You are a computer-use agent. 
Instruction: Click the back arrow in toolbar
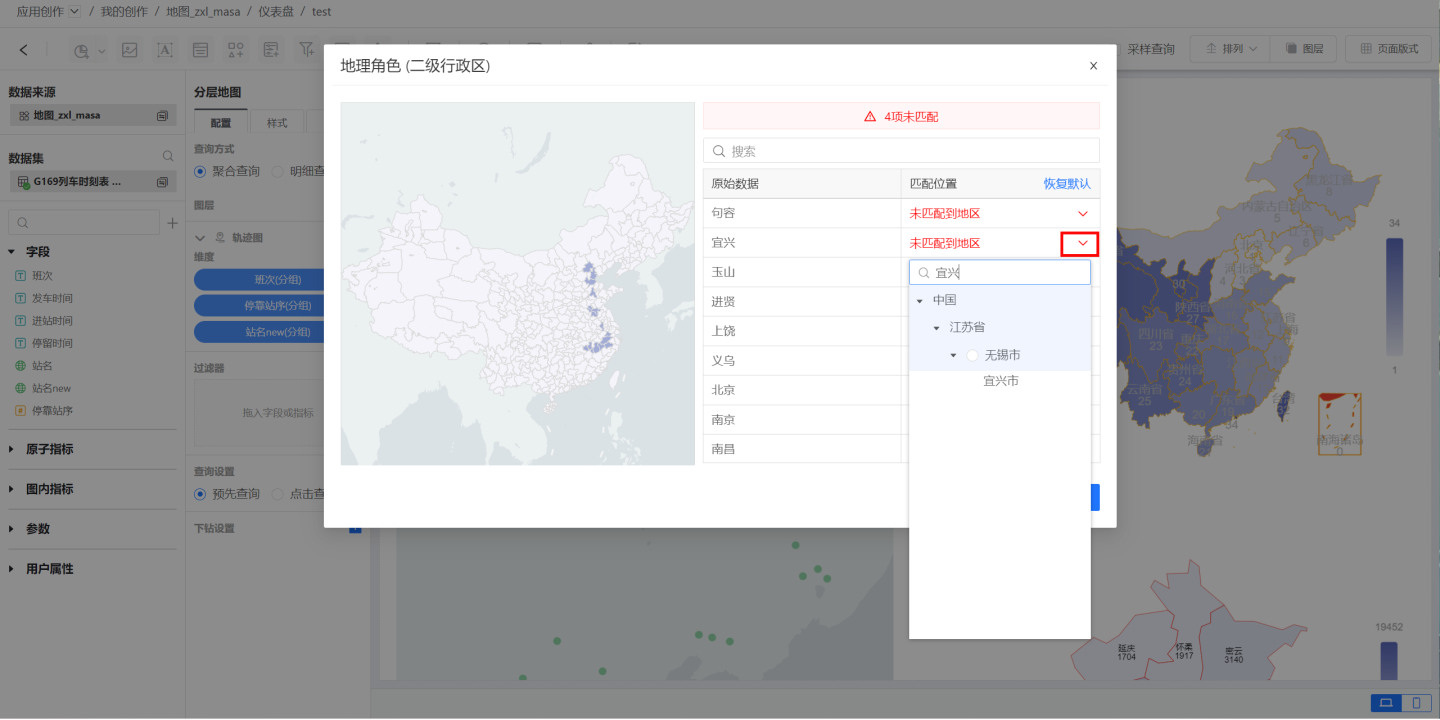click(24, 50)
